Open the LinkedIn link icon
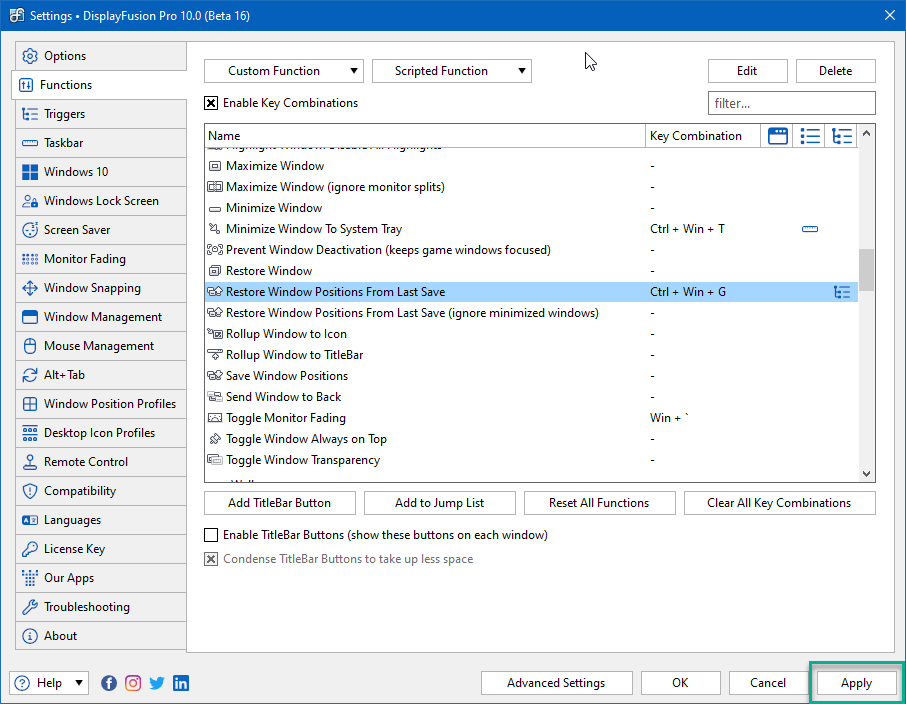The image size is (906, 704). click(x=181, y=683)
